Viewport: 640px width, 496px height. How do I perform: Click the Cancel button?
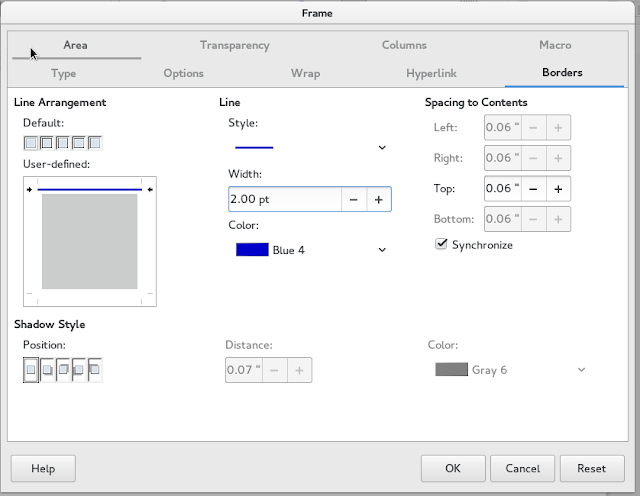tap(522, 468)
